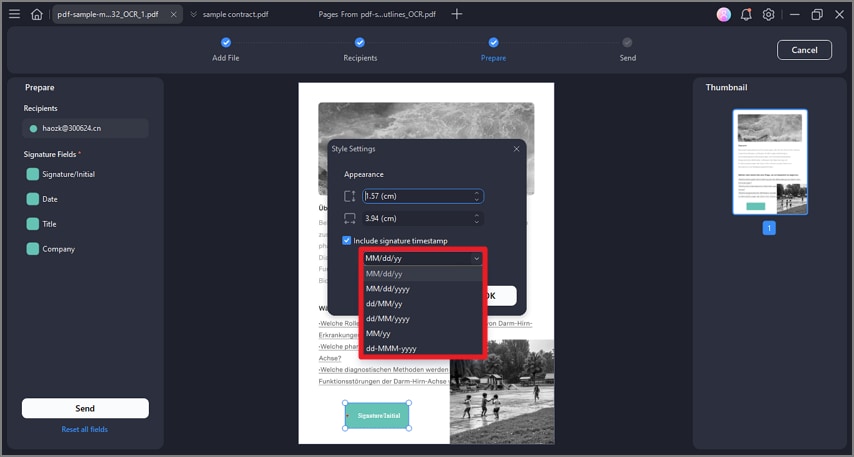Choose dd-MMM-yyyy format option
Screen dimensions: 854x457
pyautogui.click(x=423, y=349)
